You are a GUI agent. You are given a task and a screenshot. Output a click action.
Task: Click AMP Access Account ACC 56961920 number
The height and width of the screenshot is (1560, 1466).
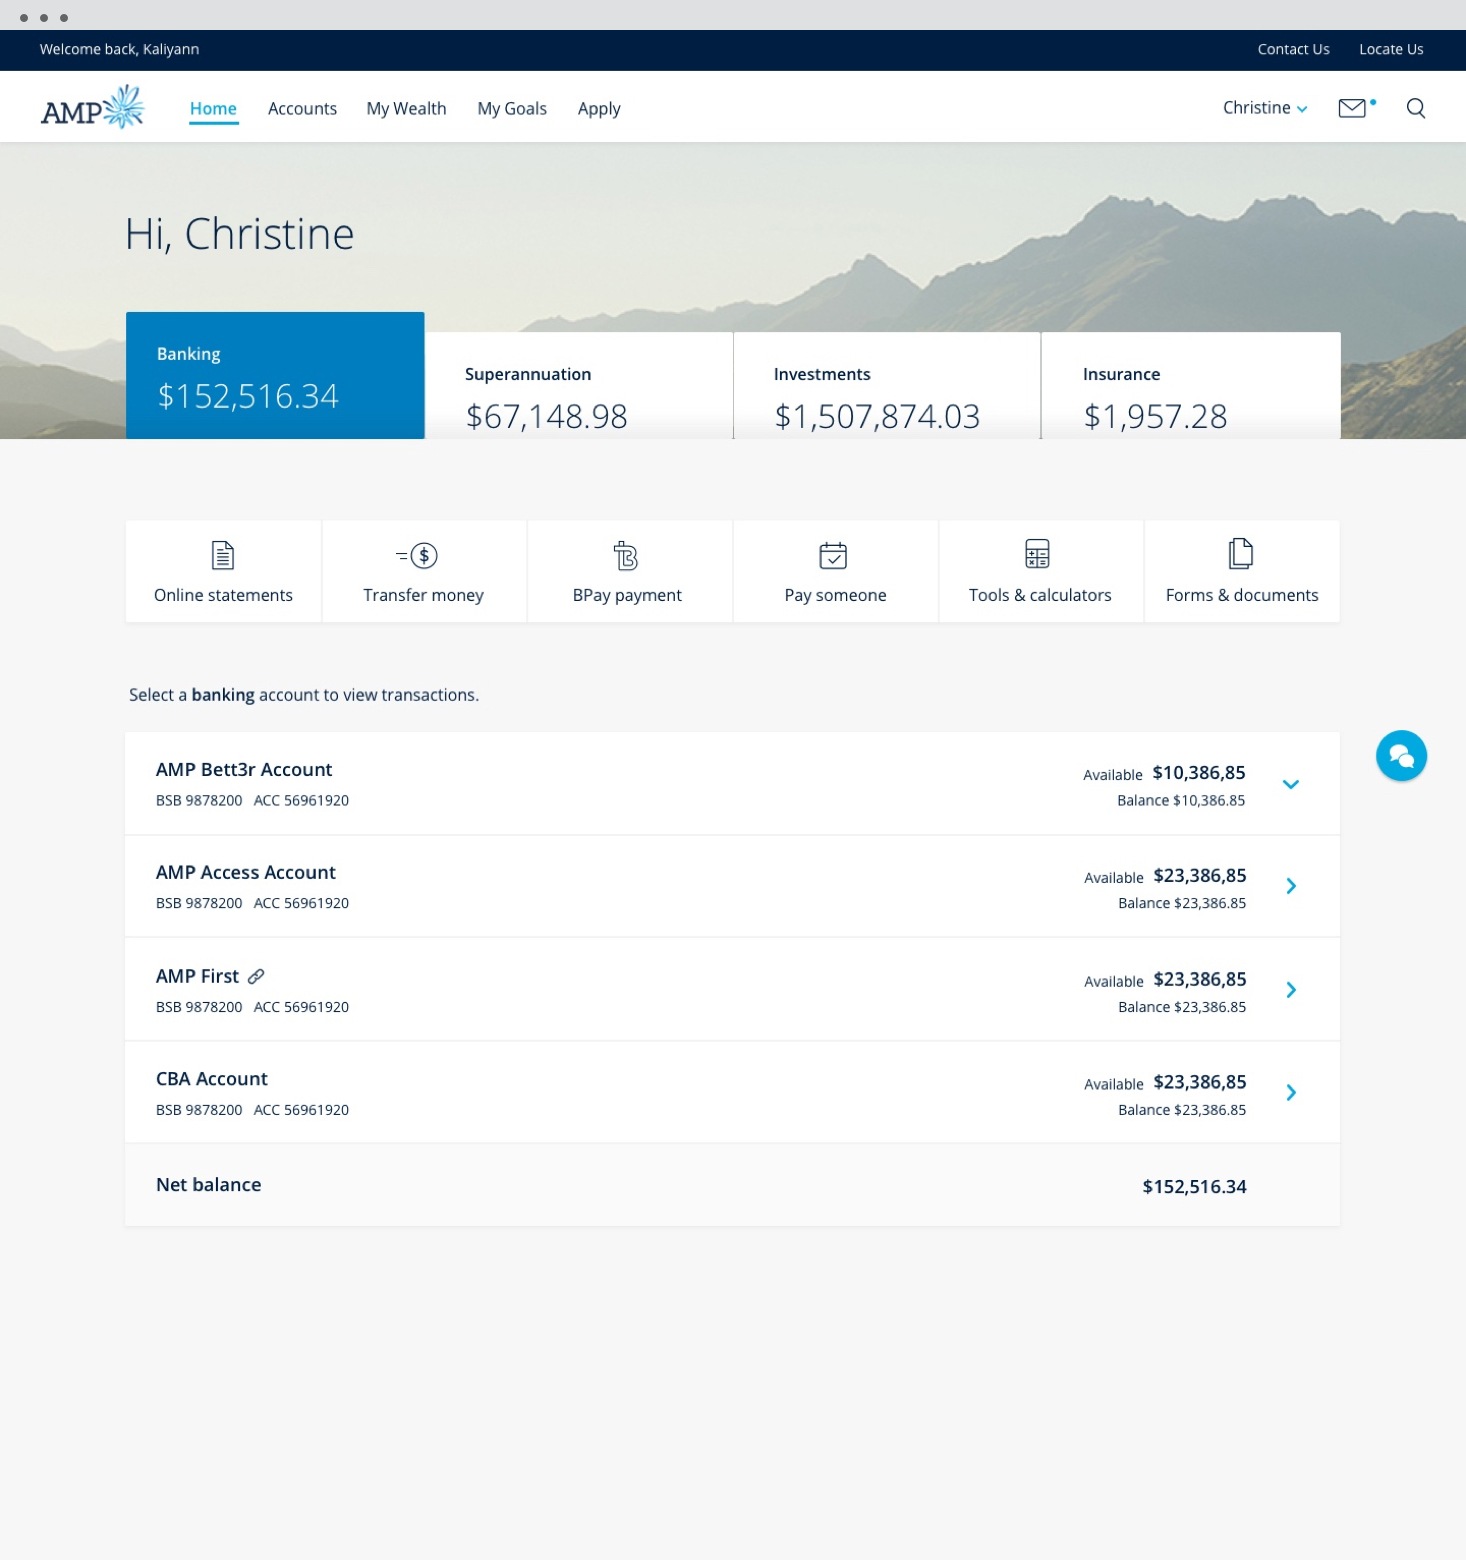pos(301,903)
